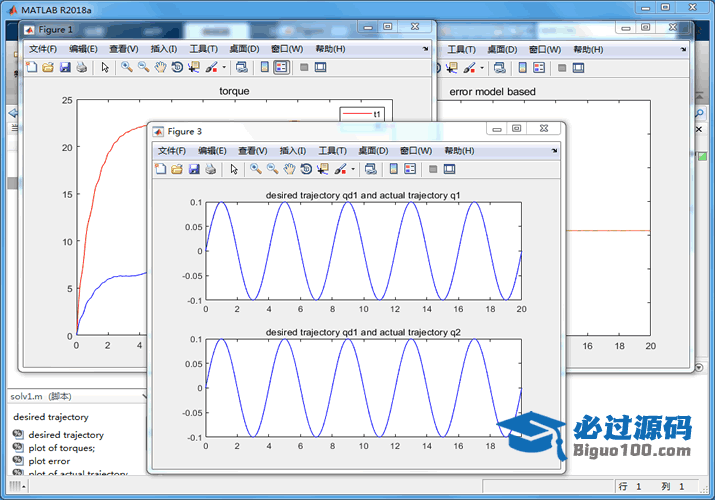Toggle Legend icon in background error figure toolbar
This screenshot has width=715, height=500.
point(539,68)
